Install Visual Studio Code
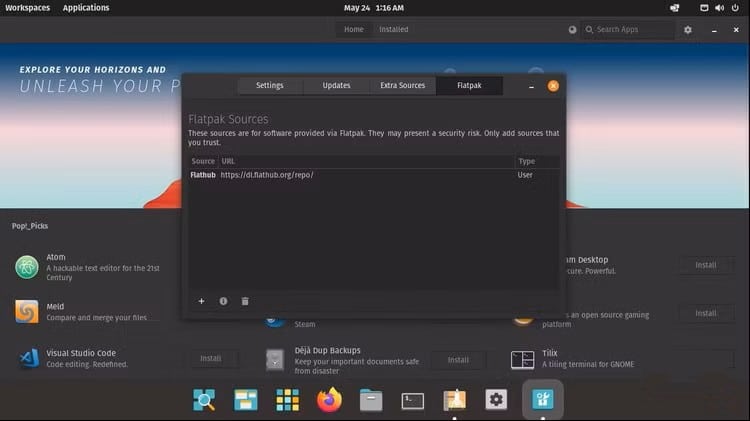This screenshot has height=421, width=750. (x=210, y=358)
